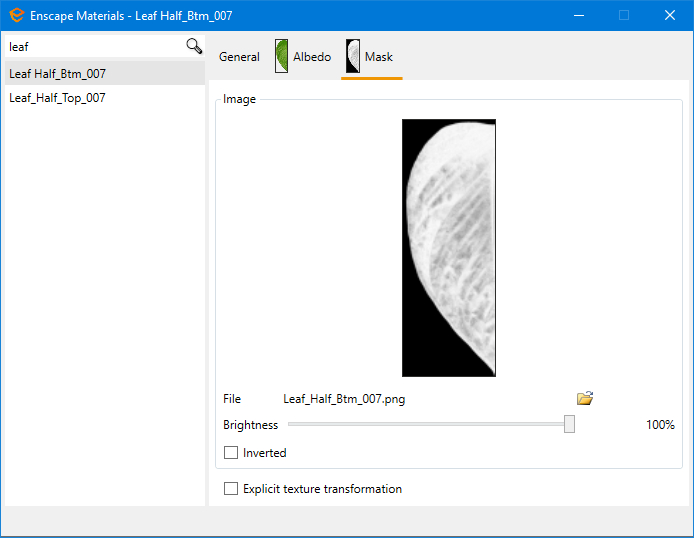The image size is (694, 538).
Task: Open the Albedo tab label
Action: point(312,57)
